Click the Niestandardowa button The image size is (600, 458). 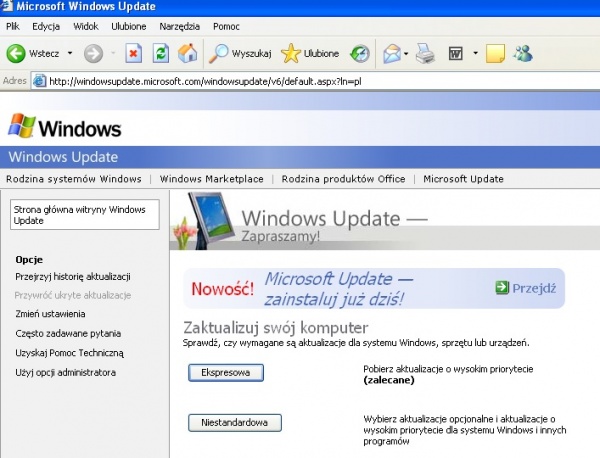point(235,423)
